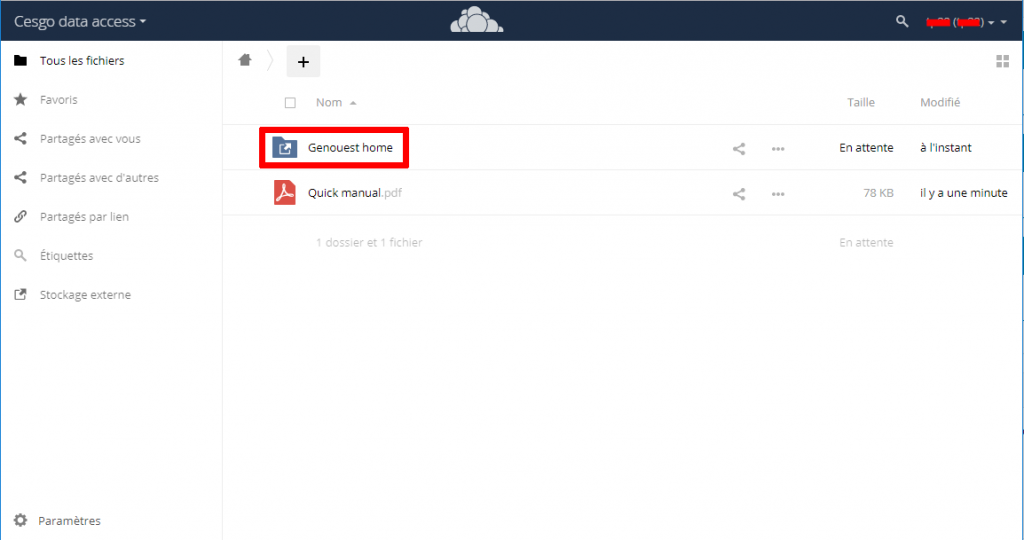Open more actions for Genouest home
This screenshot has width=1024, height=540.
[x=778, y=149]
